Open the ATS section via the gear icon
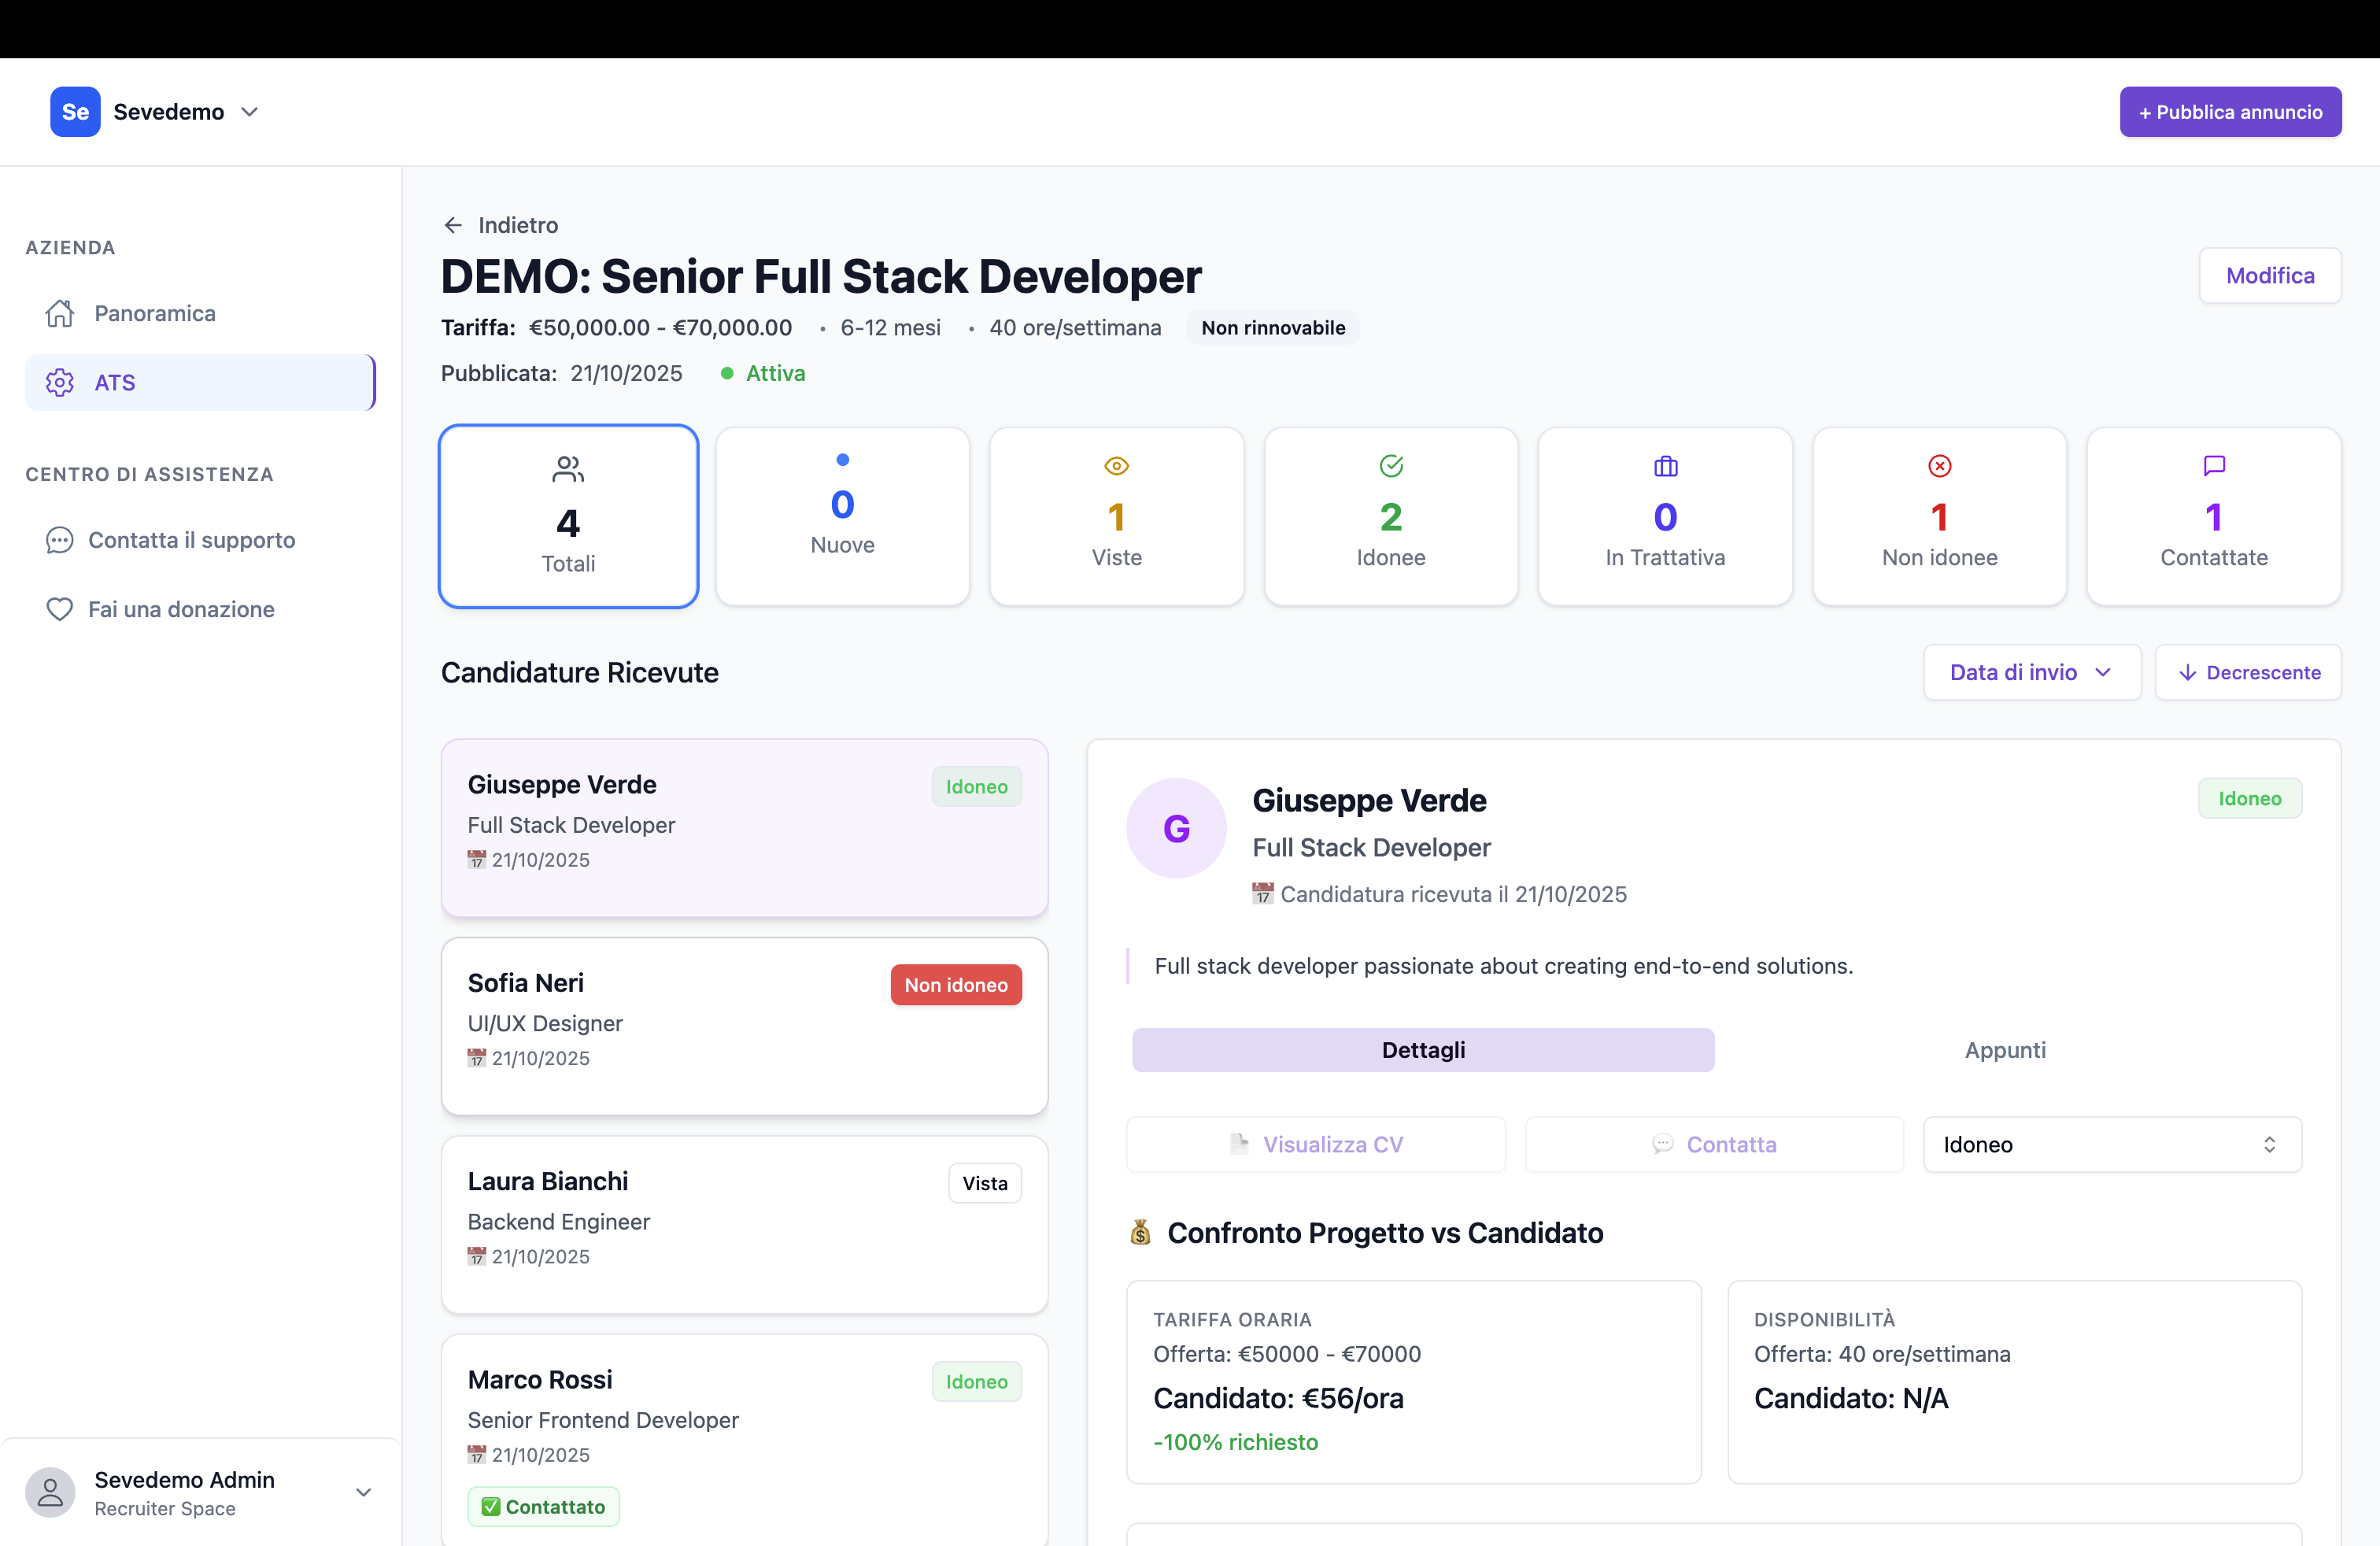The width and height of the screenshot is (2380, 1546). pos(60,382)
